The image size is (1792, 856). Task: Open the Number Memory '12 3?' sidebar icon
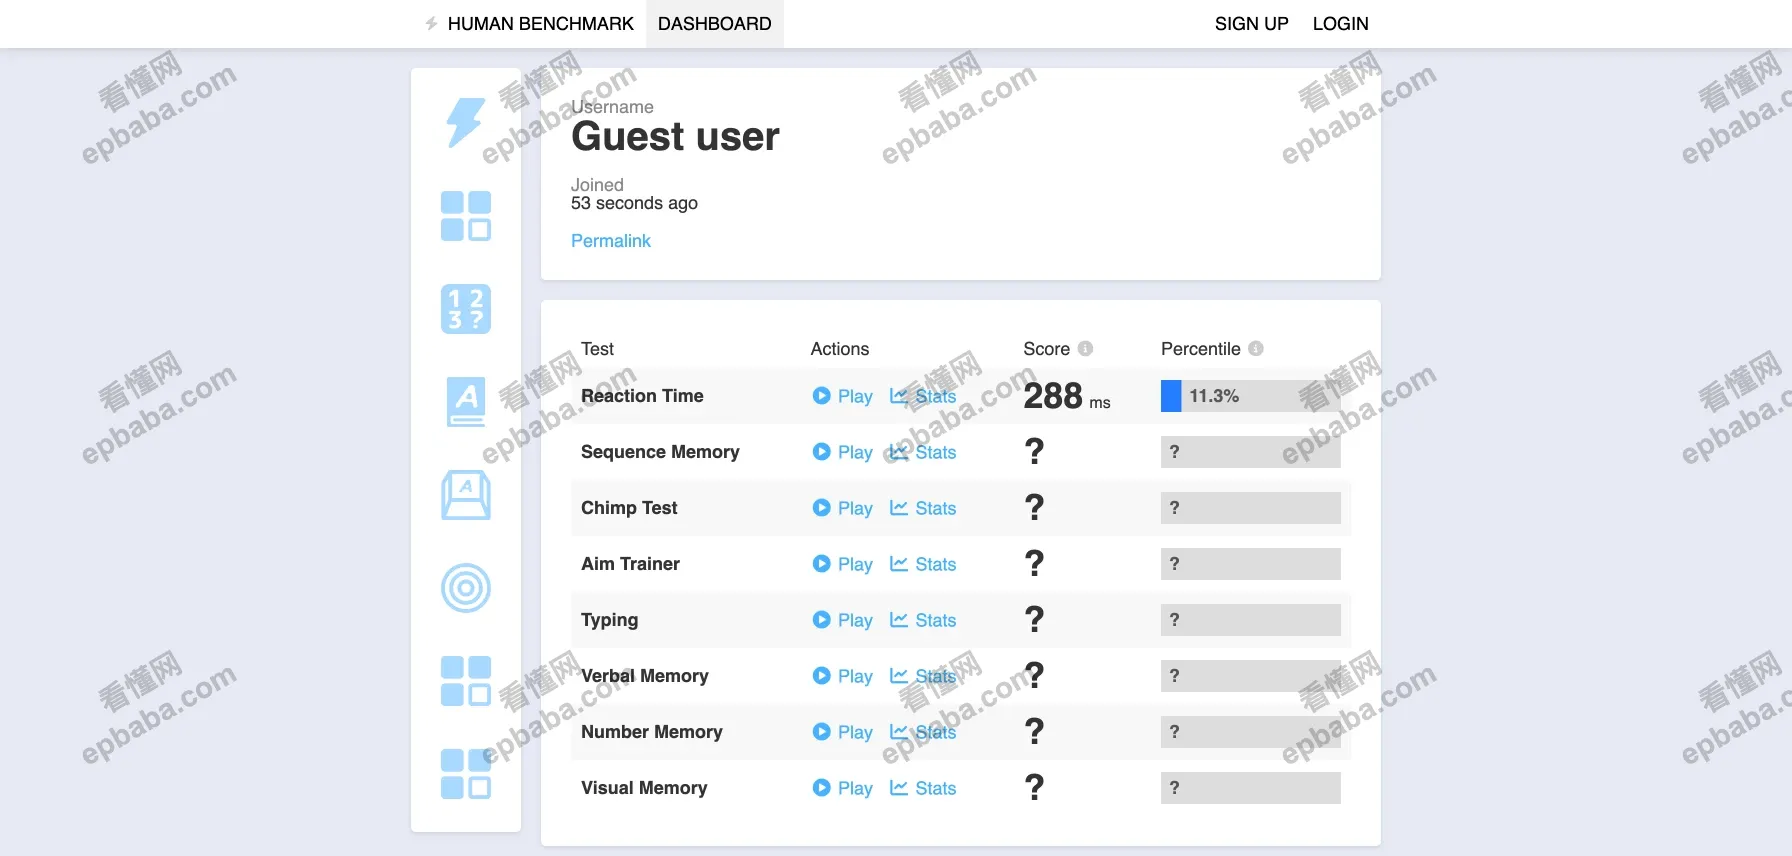466,309
